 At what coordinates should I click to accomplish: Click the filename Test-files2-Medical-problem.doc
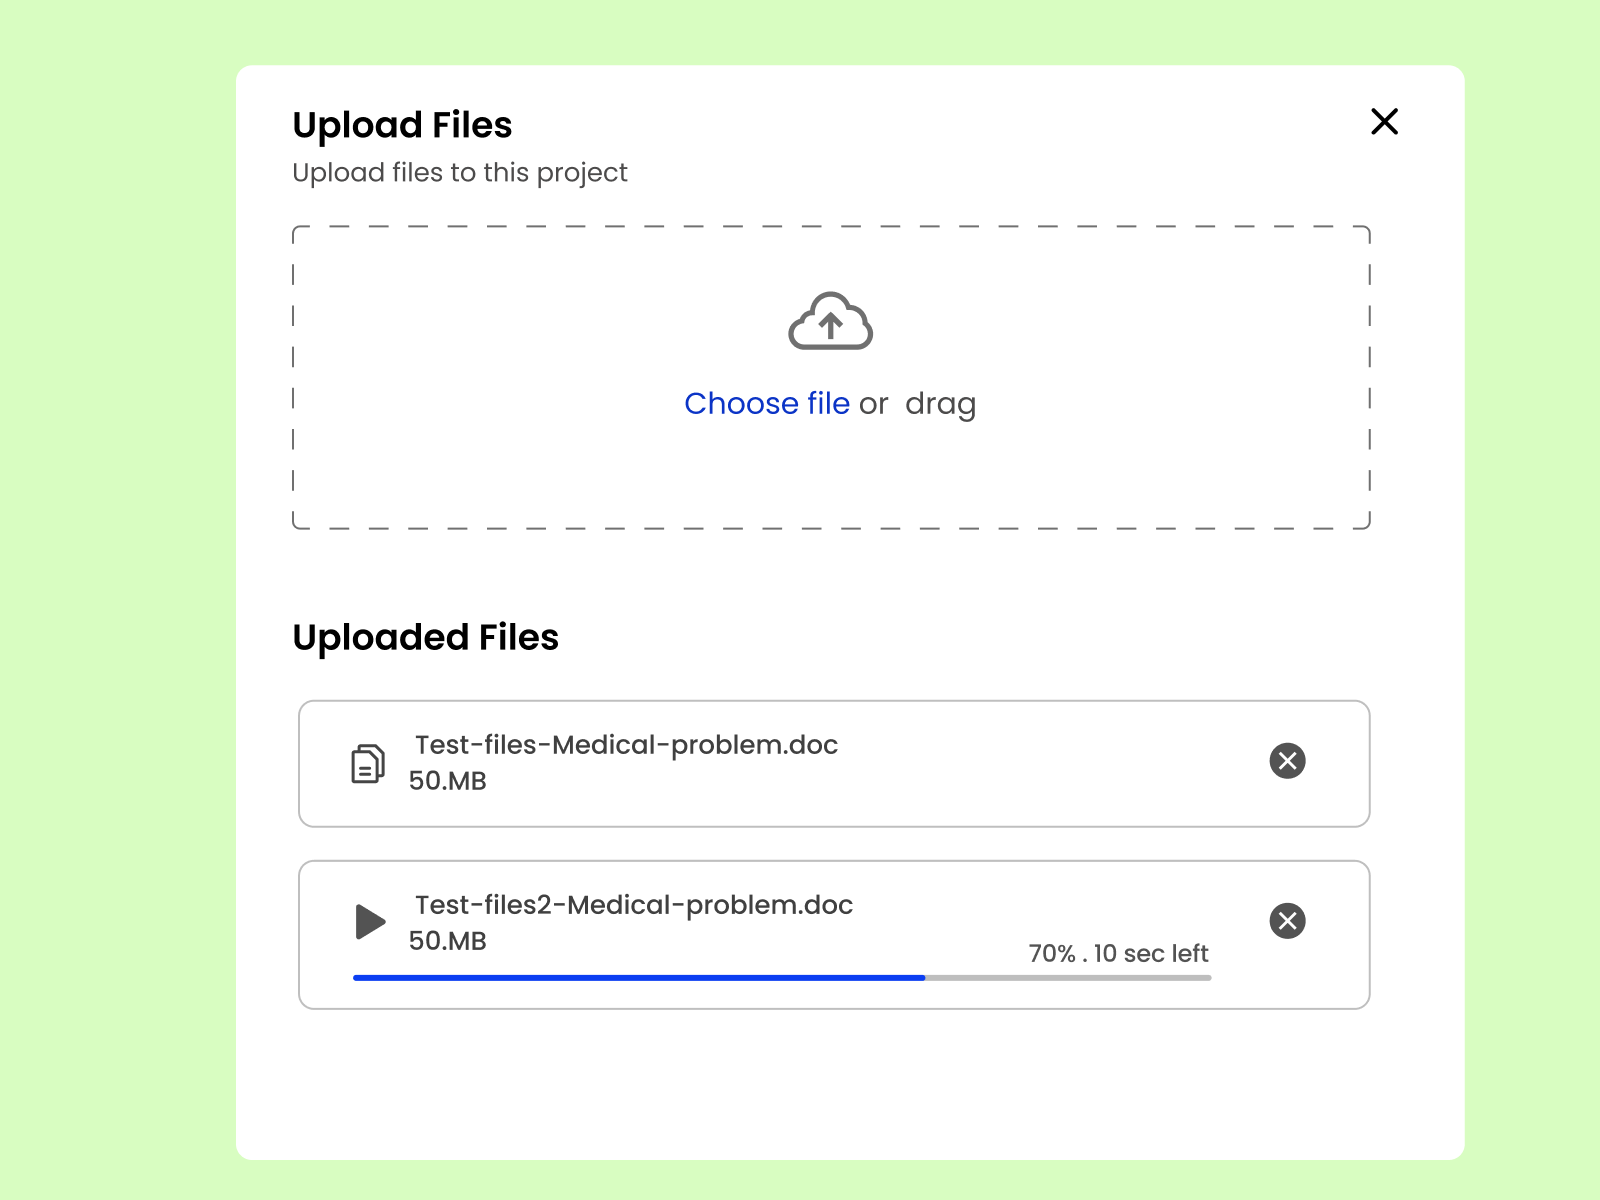point(634,905)
